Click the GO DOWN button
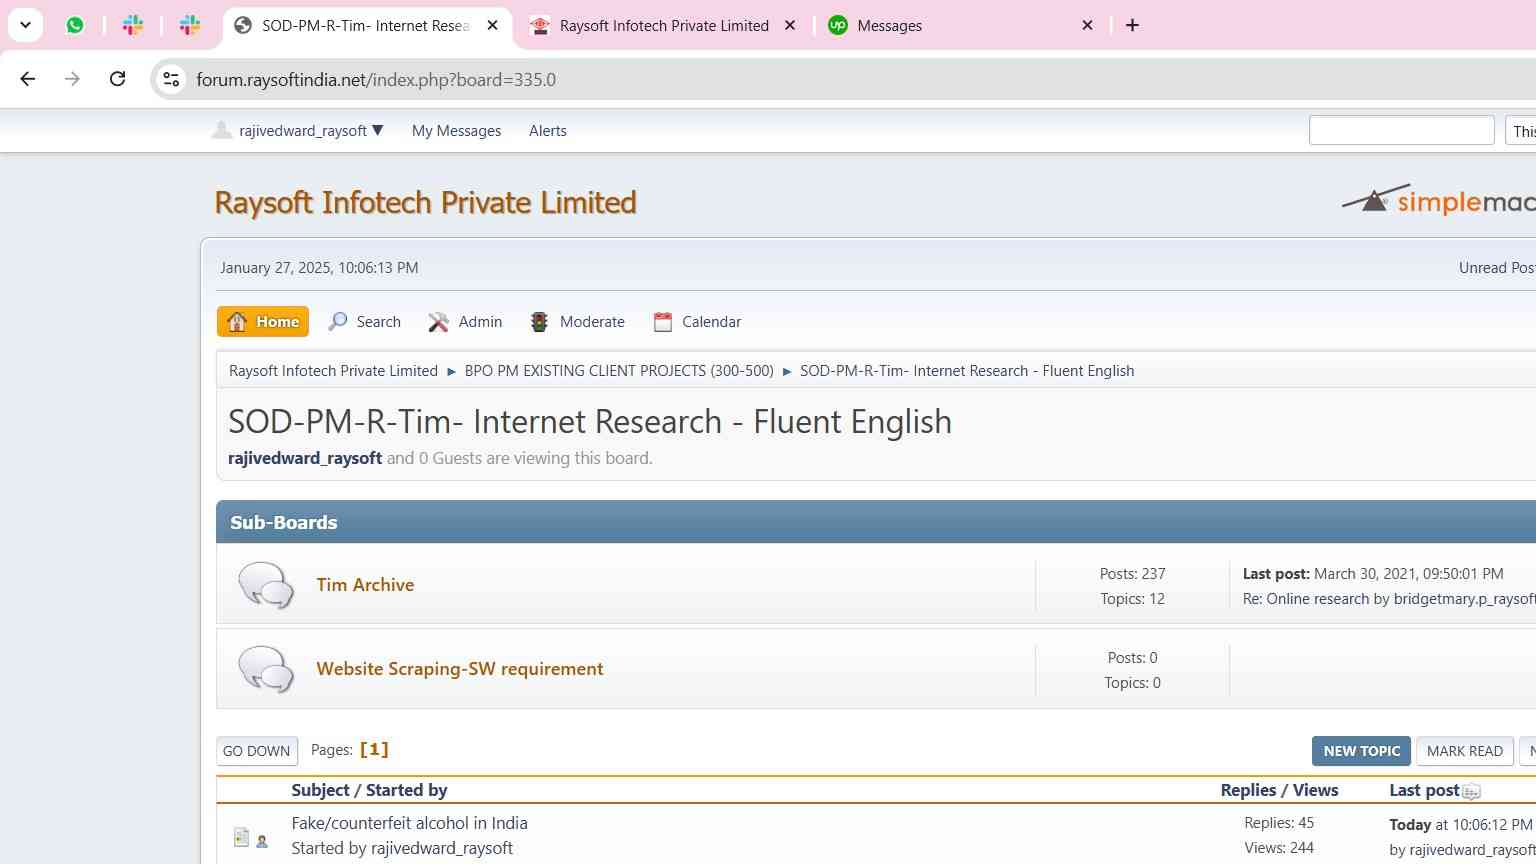The image size is (1536, 864). point(257,751)
